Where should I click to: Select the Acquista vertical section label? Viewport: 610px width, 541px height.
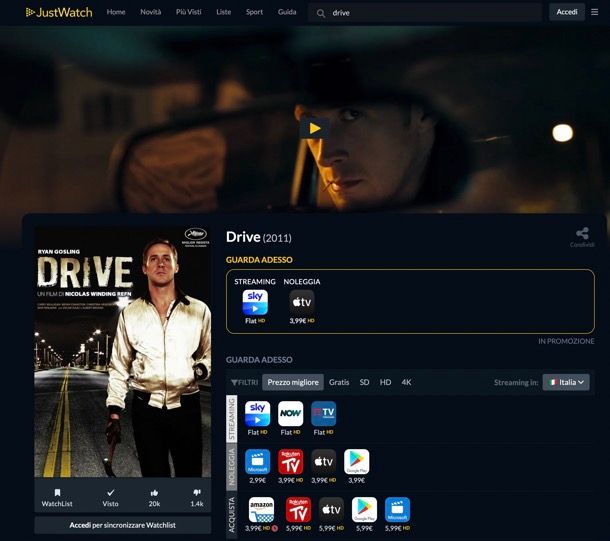pyautogui.click(x=231, y=515)
